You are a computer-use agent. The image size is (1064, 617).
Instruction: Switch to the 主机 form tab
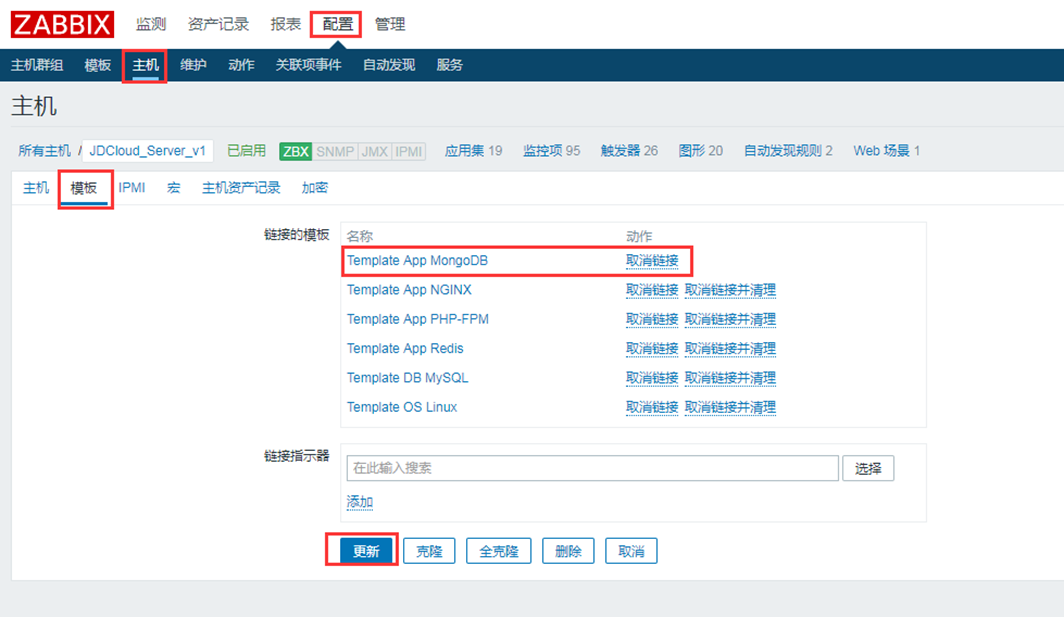pyautogui.click(x=36, y=188)
